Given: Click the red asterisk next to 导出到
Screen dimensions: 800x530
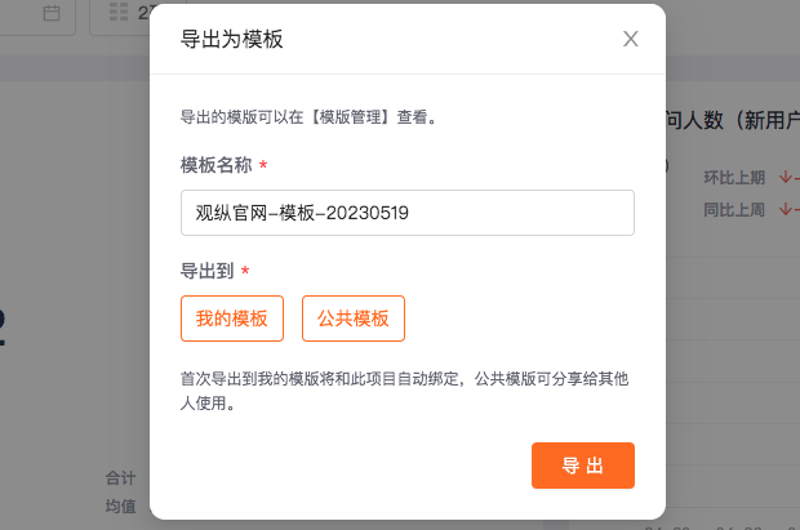Looking at the screenshot, I should click(x=245, y=270).
